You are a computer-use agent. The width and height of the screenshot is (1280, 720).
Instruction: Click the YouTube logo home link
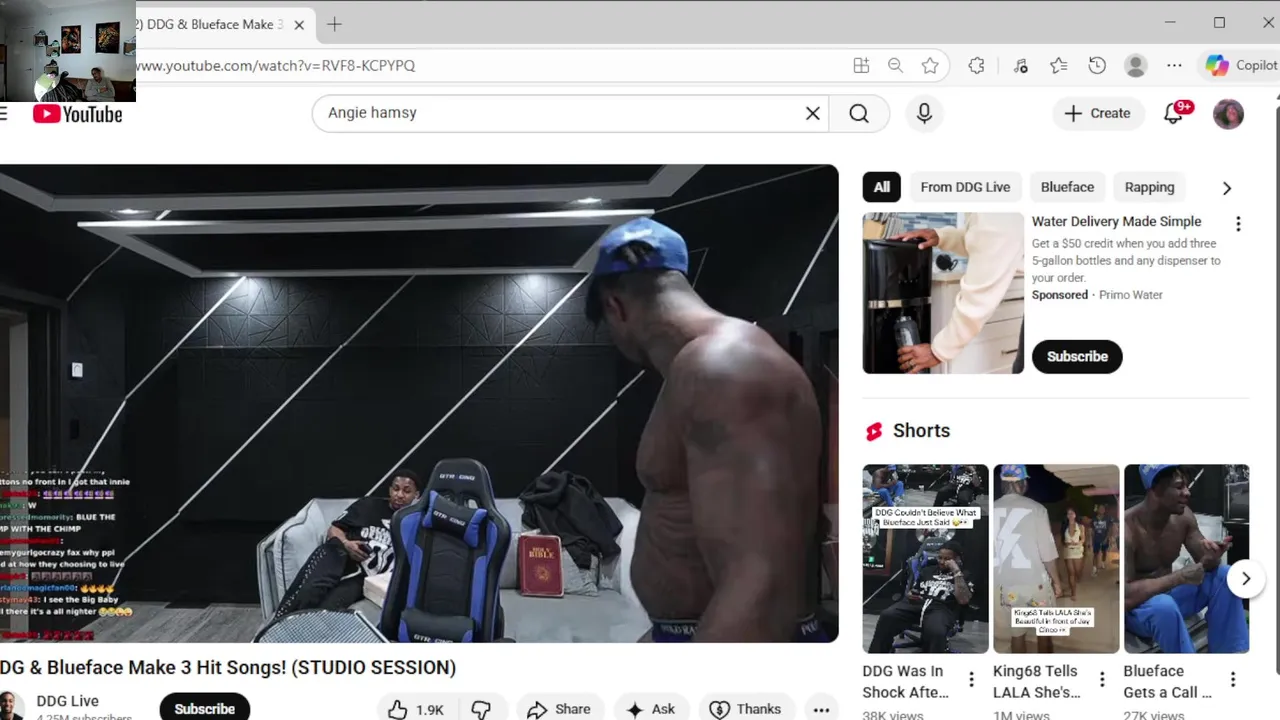[x=78, y=114]
